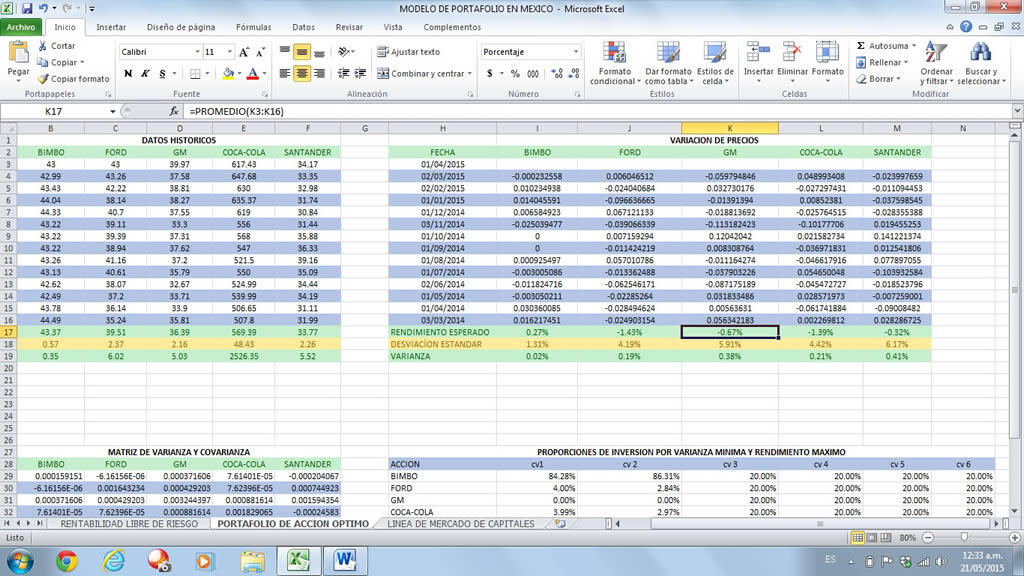Viewport: 1024px width, 576px height.
Task: Save workbook with the floppy disk icon
Action: (27, 8)
